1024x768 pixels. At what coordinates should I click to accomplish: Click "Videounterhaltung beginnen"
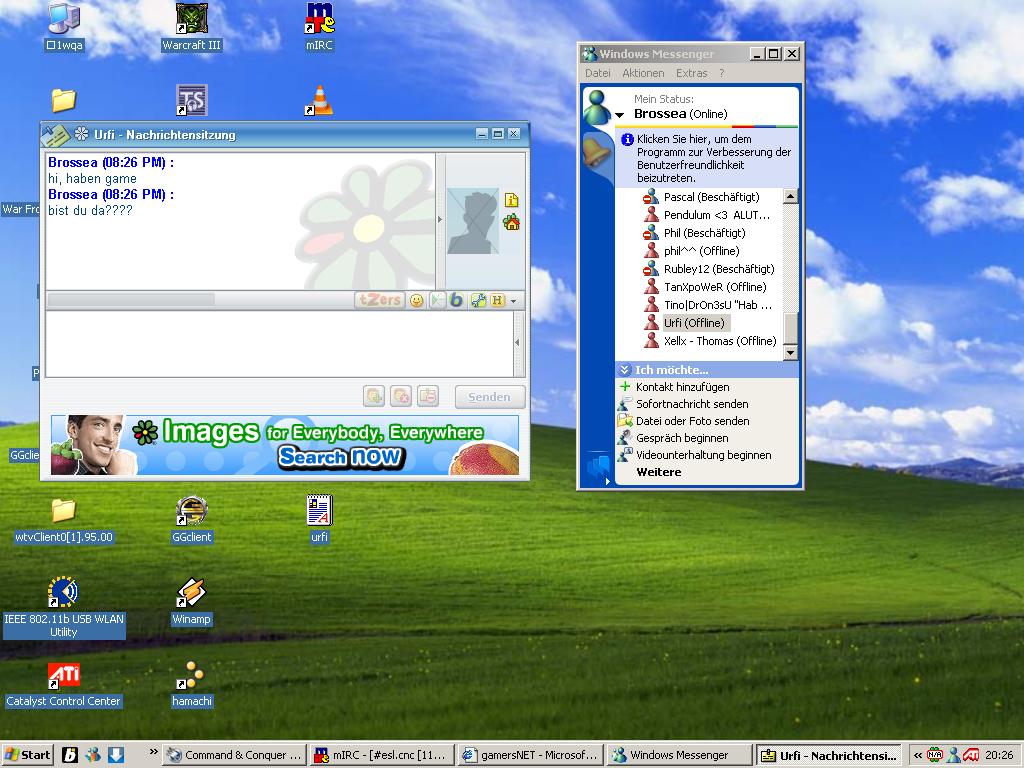point(704,455)
